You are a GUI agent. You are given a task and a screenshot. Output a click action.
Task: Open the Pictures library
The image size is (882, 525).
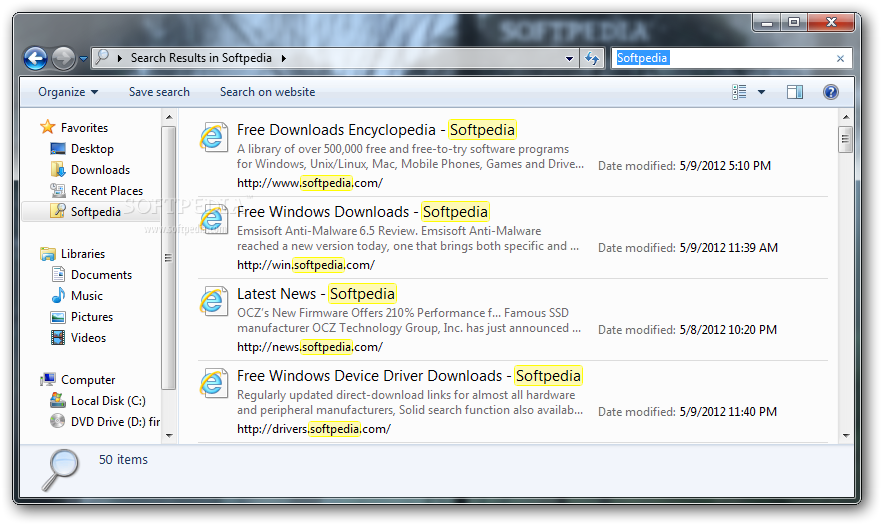pyautogui.click(x=92, y=317)
